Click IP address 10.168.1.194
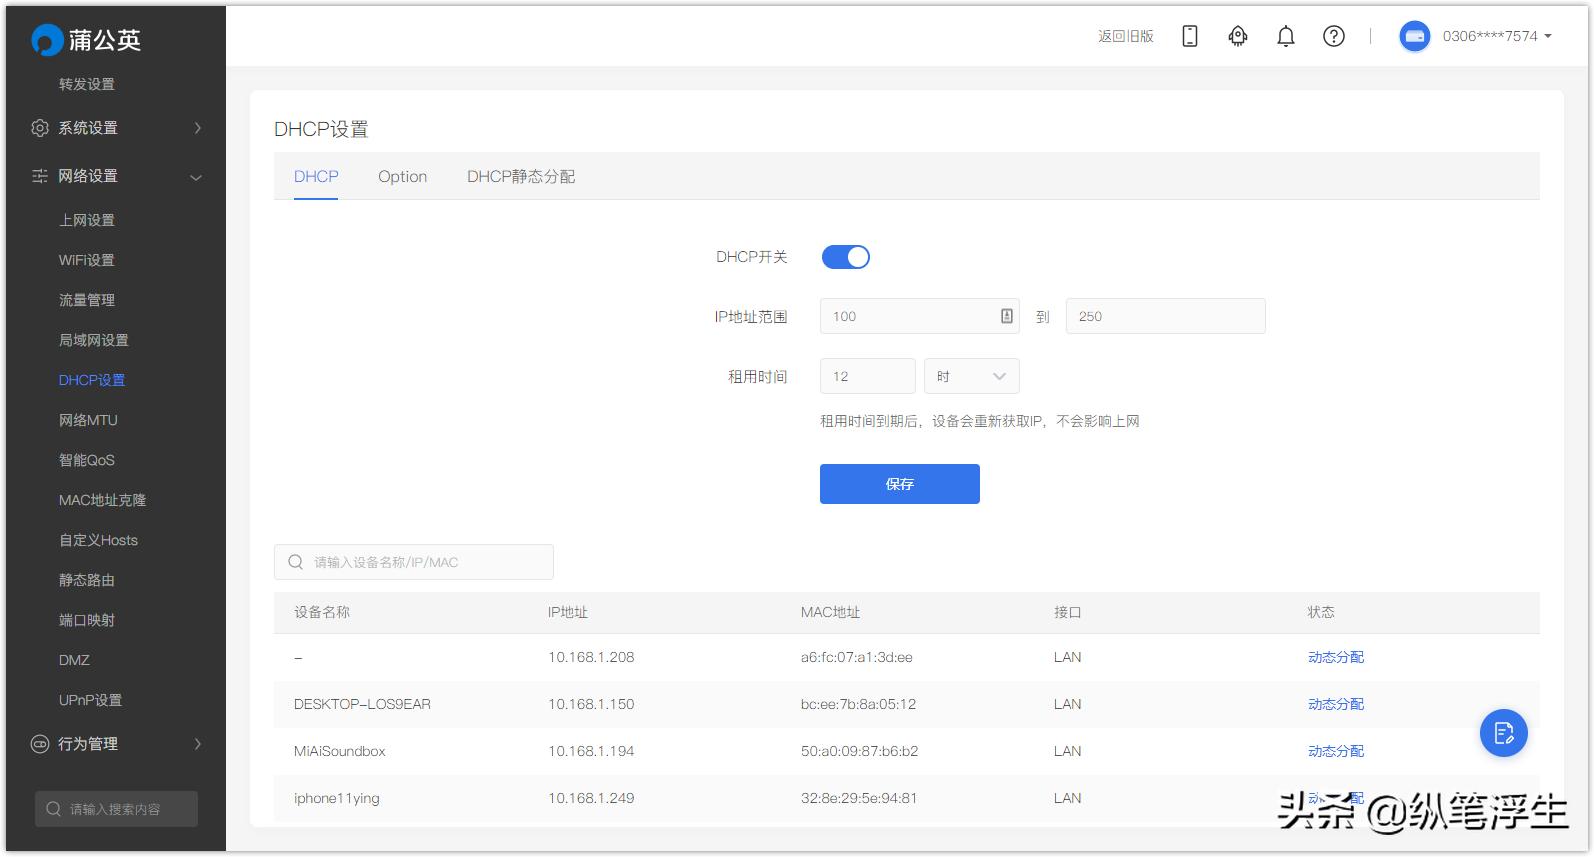The image size is (1594, 857). click(x=591, y=751)
